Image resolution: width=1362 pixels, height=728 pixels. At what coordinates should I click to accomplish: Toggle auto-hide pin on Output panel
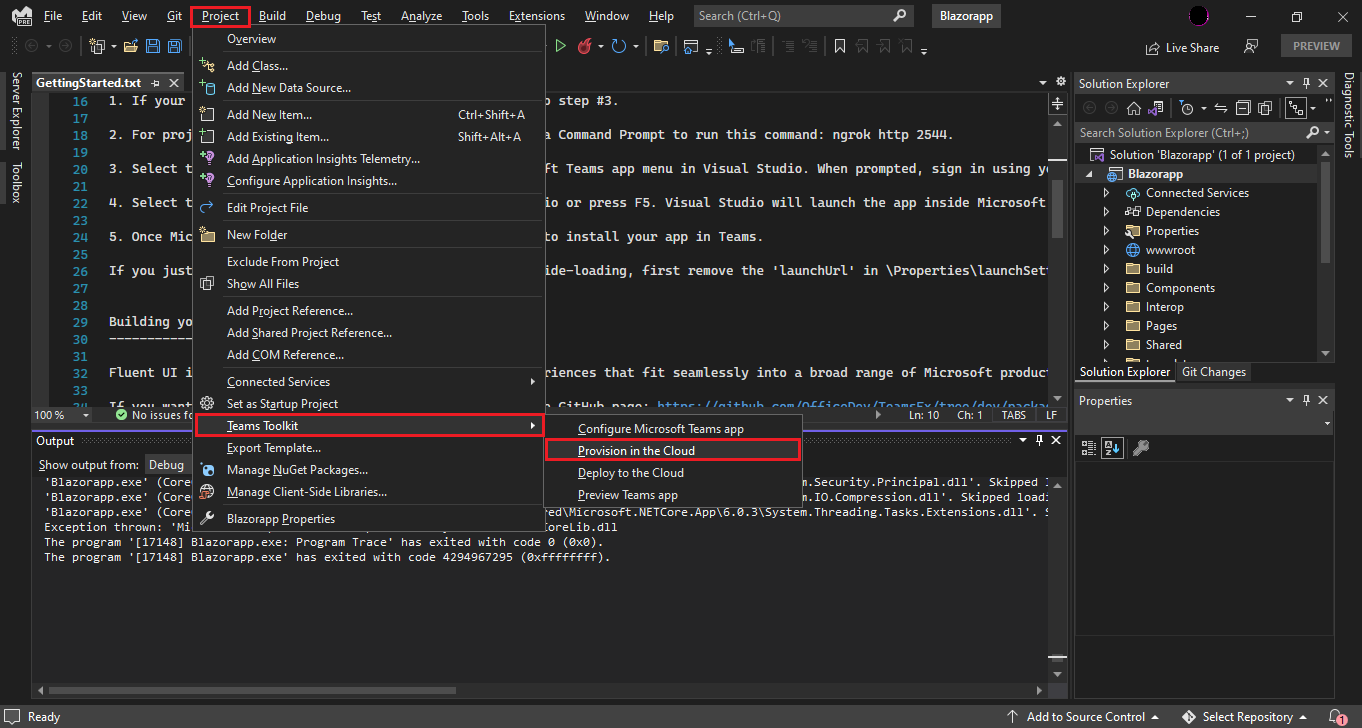click(x=1040, y=440)
